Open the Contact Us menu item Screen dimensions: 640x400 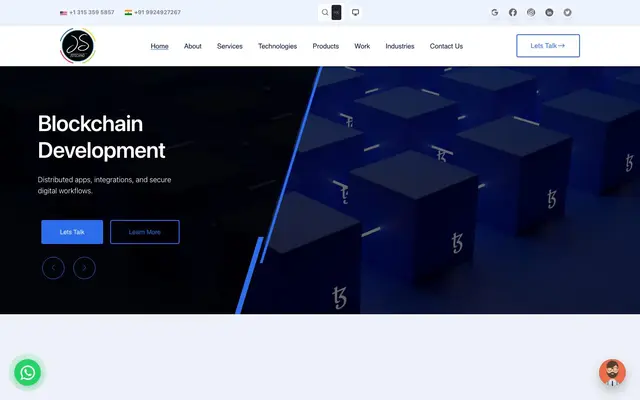pos(446,46)
